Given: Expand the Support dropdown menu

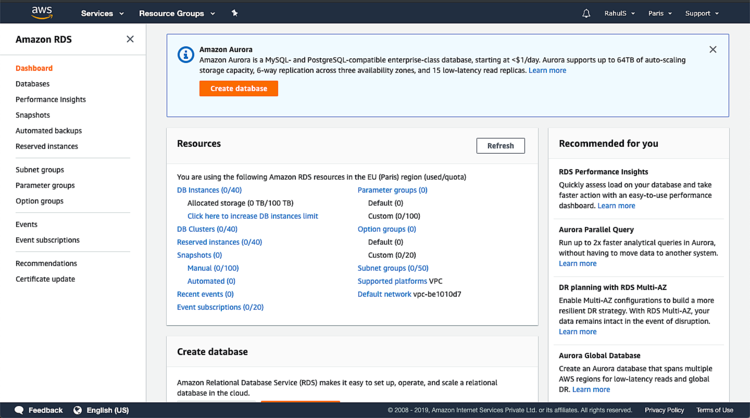Looking at the screenshot, I should 702,13.
